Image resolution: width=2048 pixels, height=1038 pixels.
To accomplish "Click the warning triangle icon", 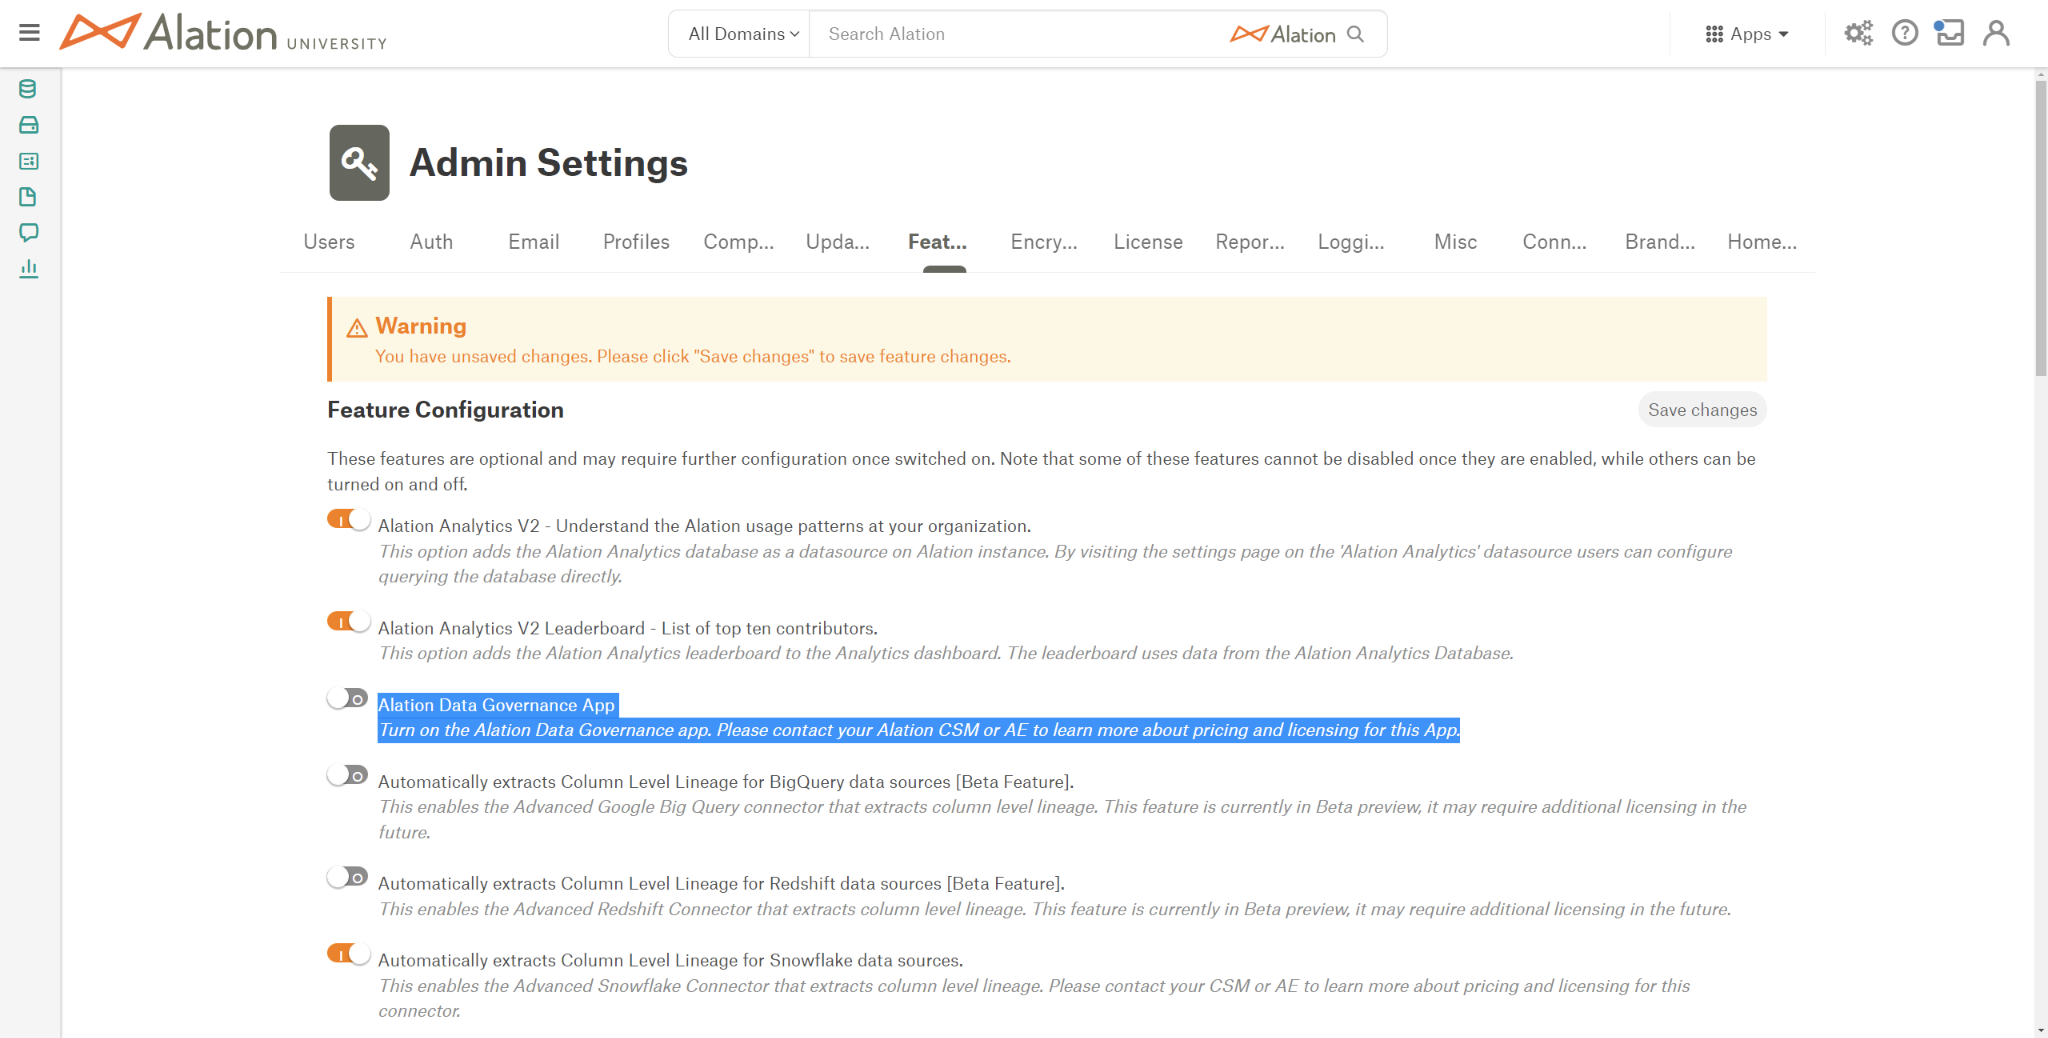I will click(357, 328).
